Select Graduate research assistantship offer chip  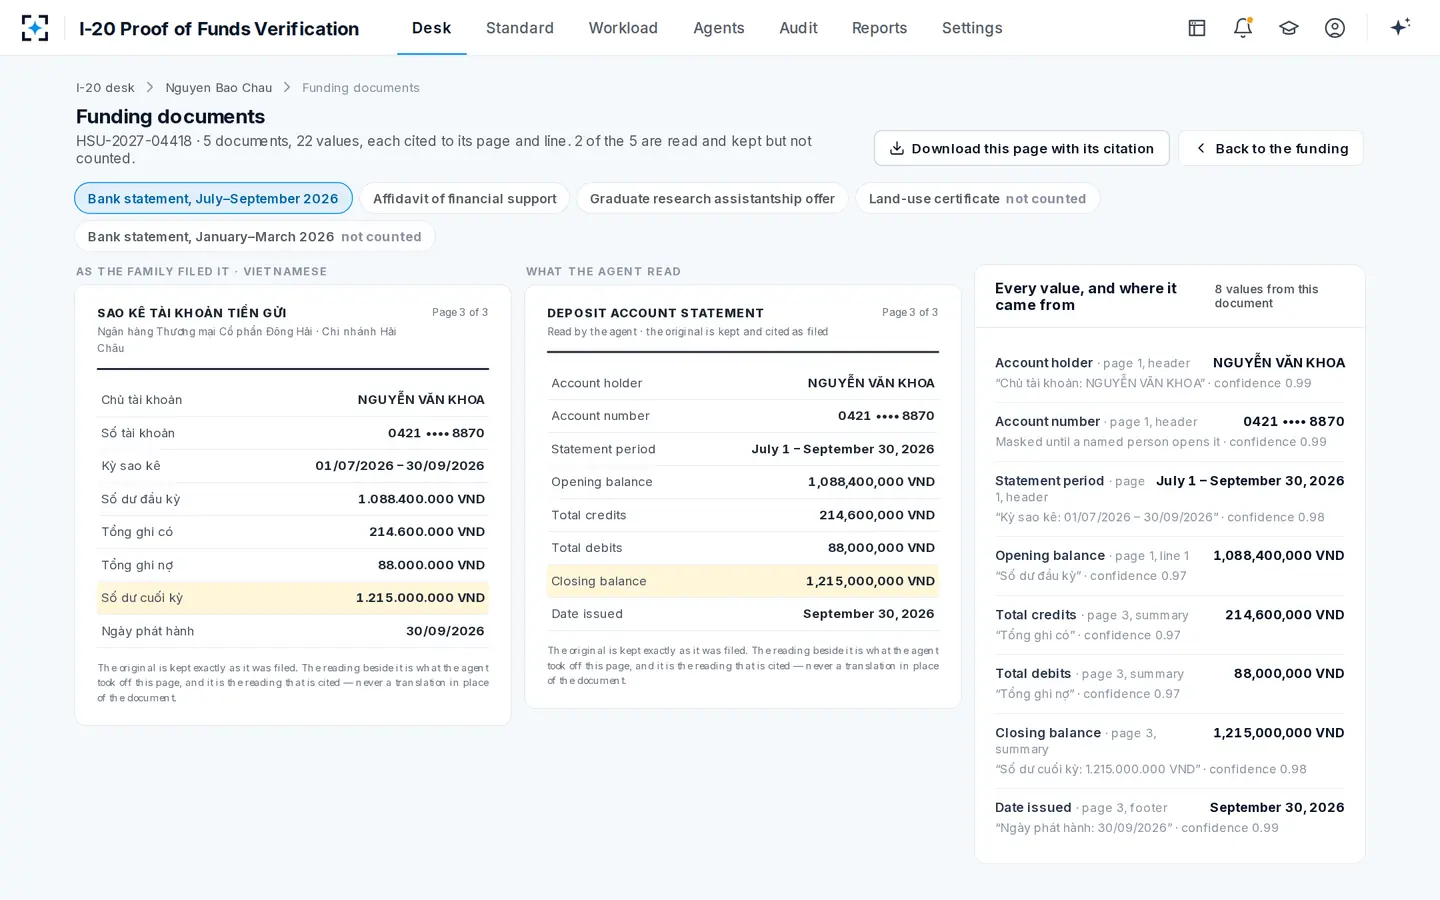[712, 198]
